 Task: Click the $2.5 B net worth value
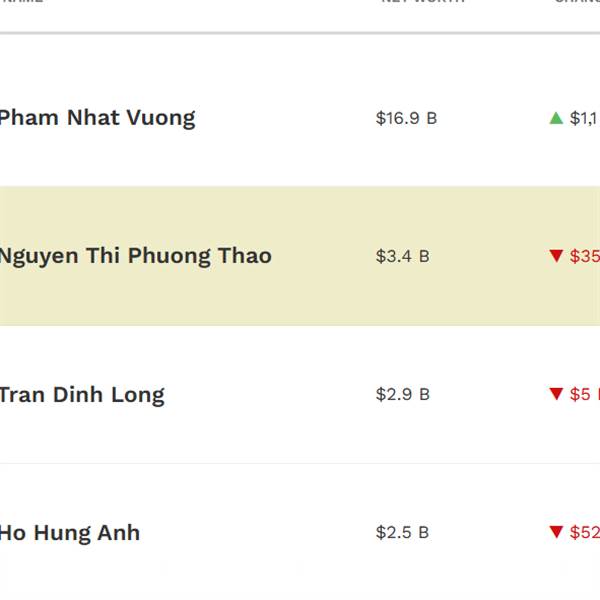point(402,532)
